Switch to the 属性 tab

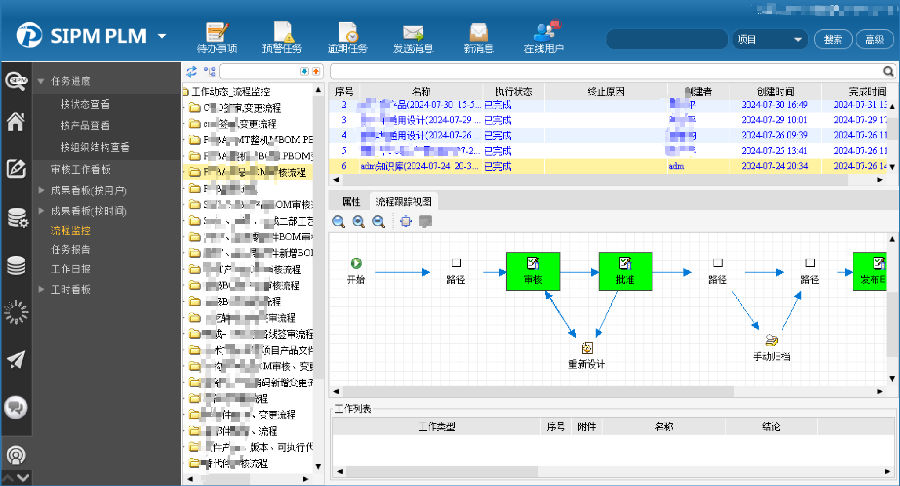click(x=351, y=201)
